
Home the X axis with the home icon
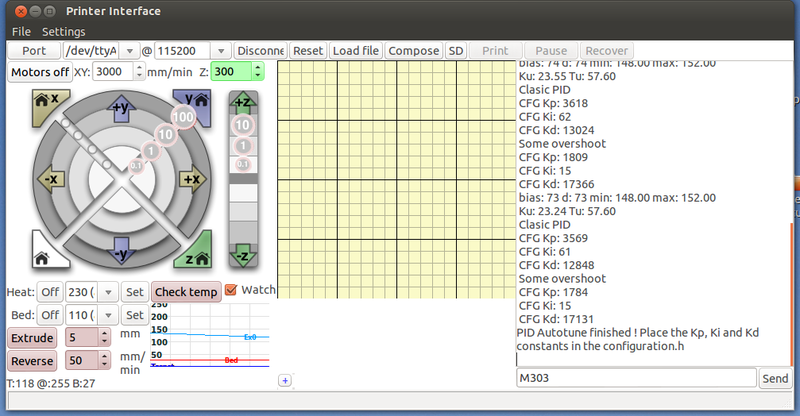pos(47,103)
